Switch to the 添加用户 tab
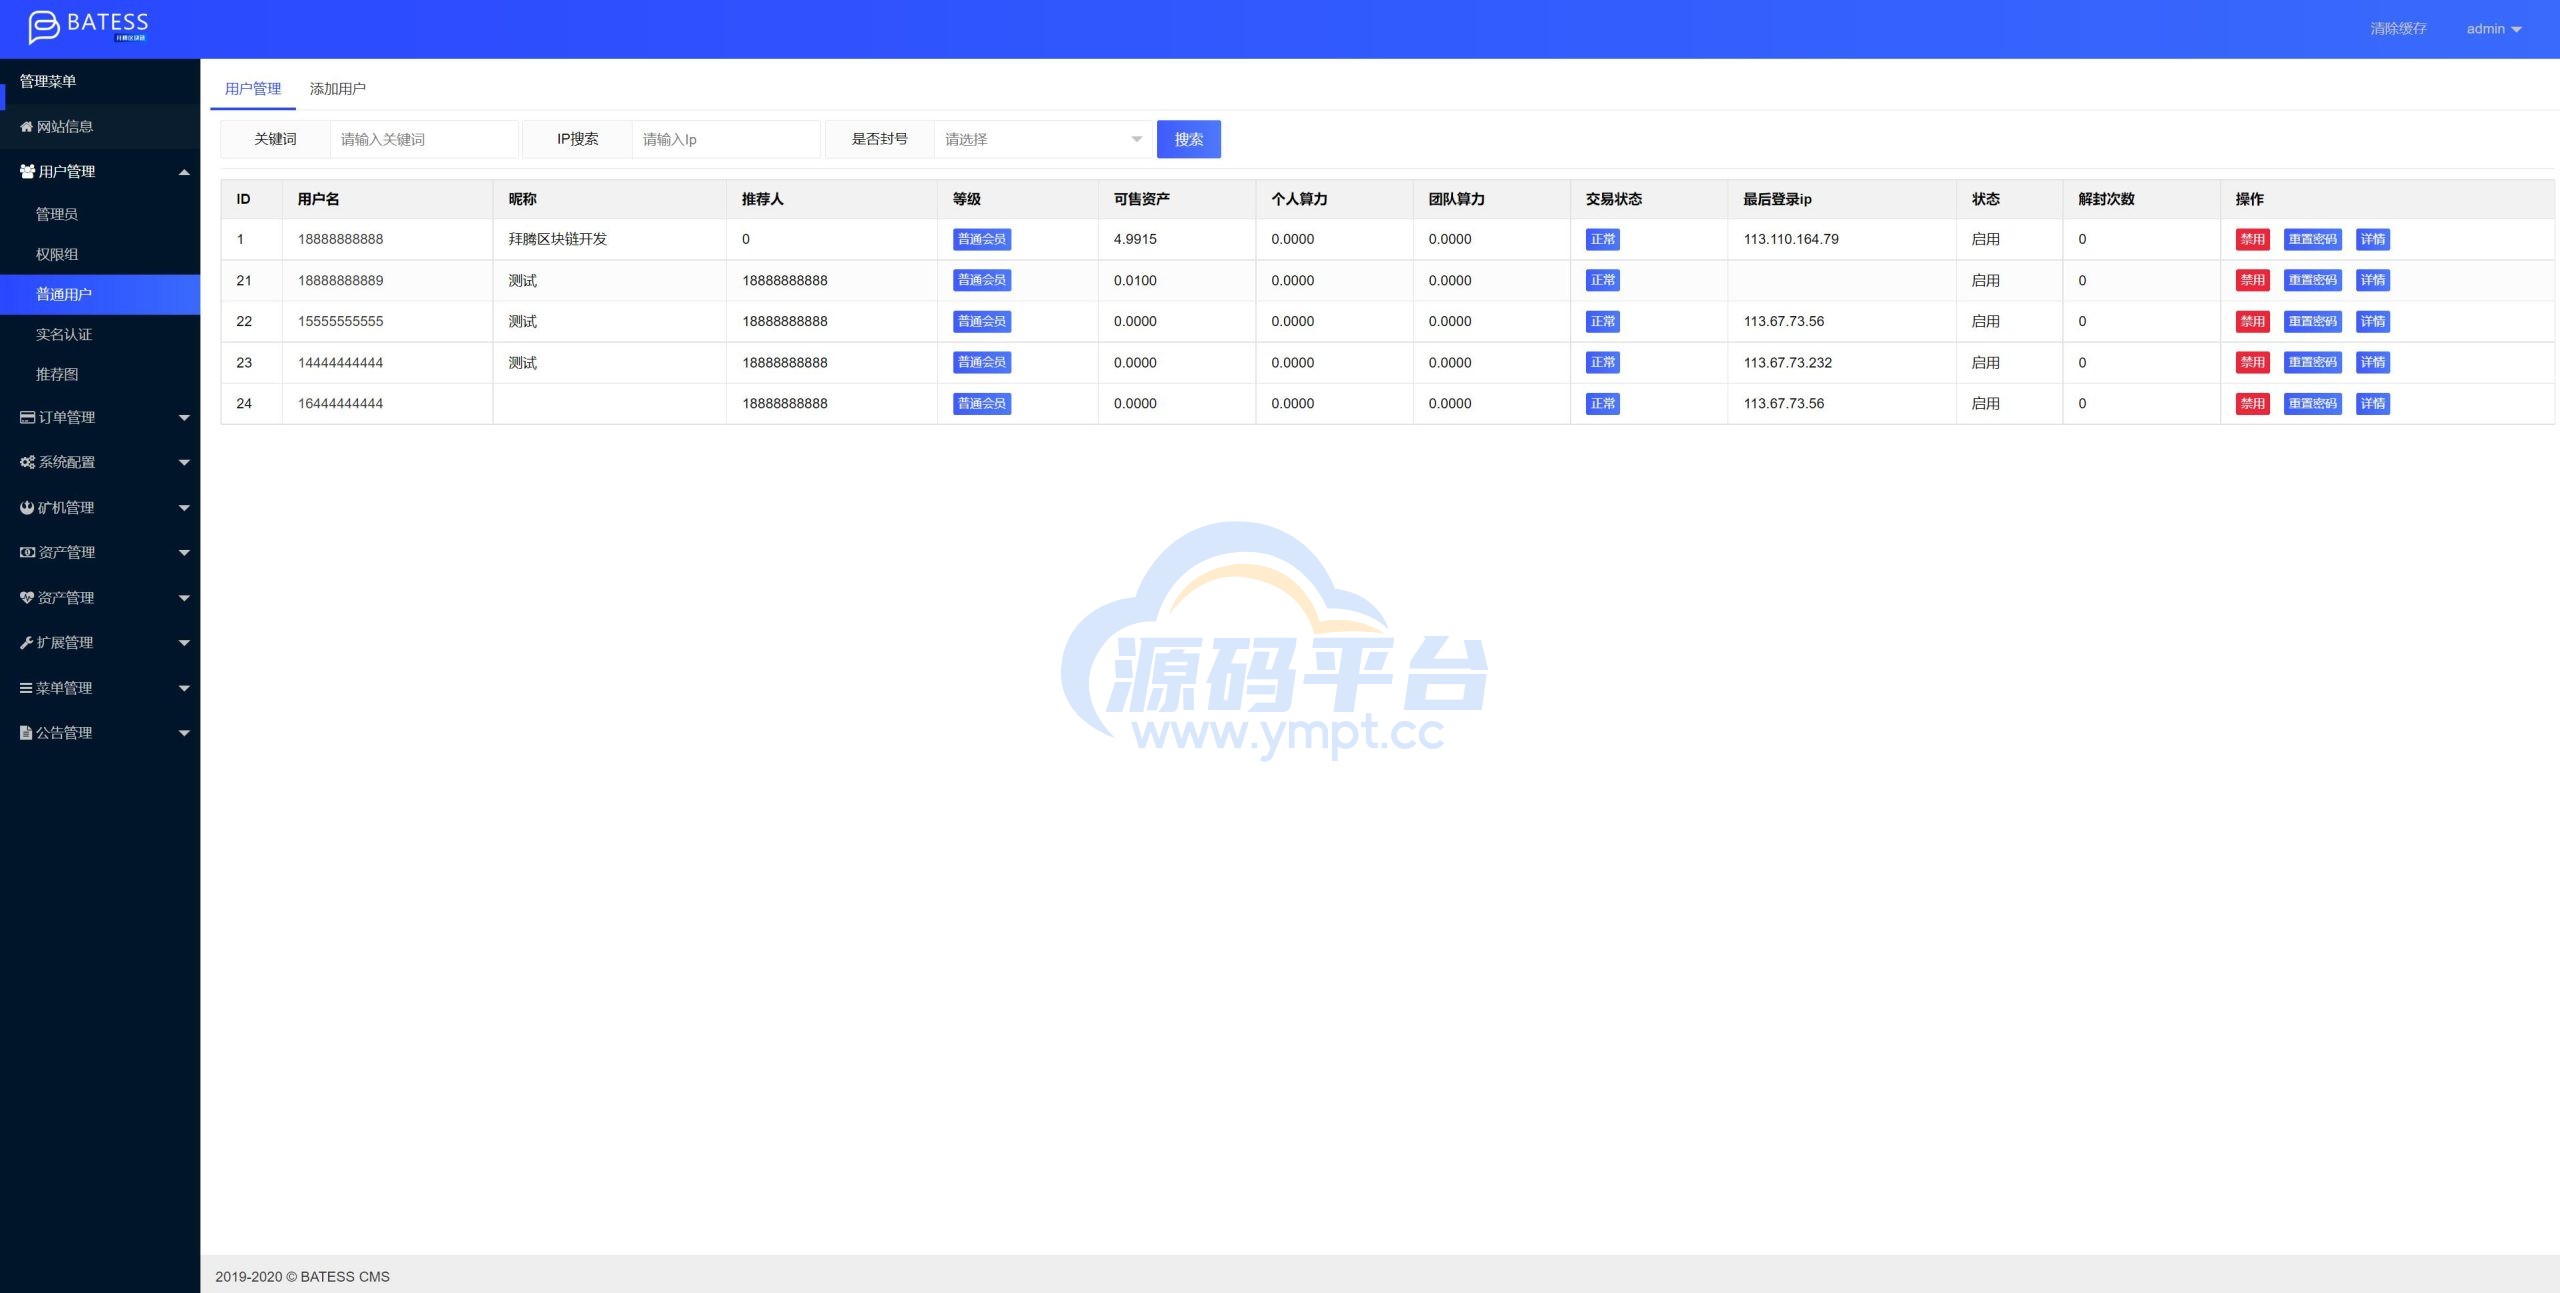 click(337, 89)
